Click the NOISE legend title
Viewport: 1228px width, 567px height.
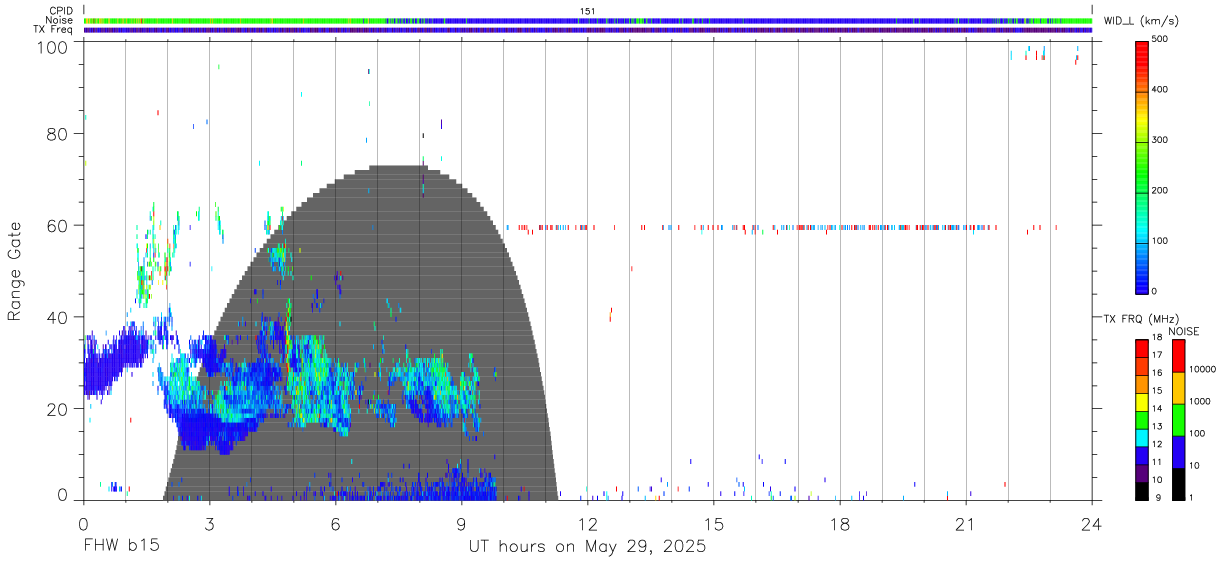click(1183, 331)
